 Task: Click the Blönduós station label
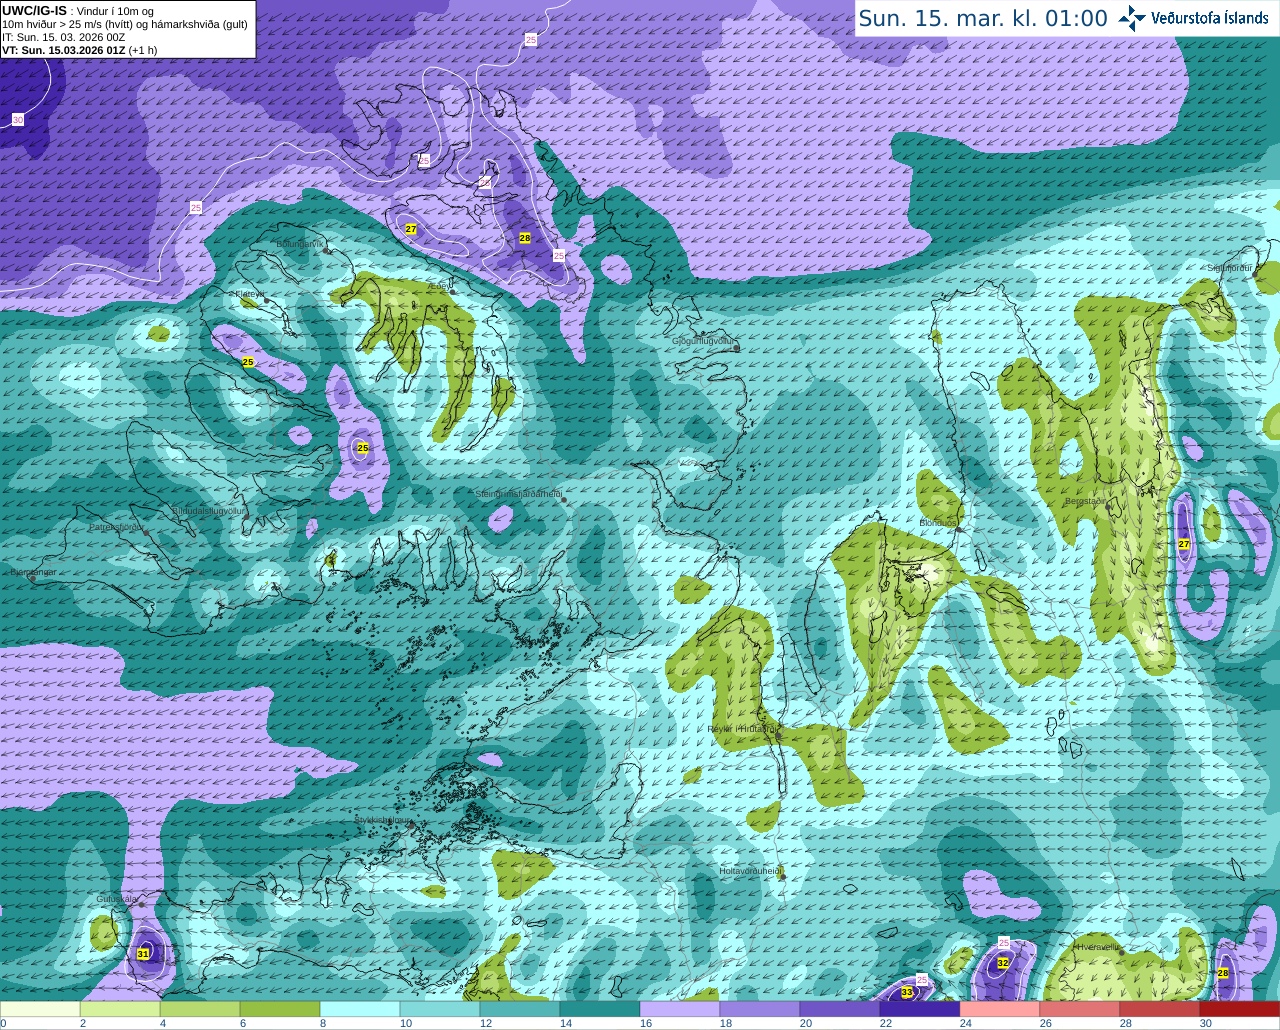937,522
